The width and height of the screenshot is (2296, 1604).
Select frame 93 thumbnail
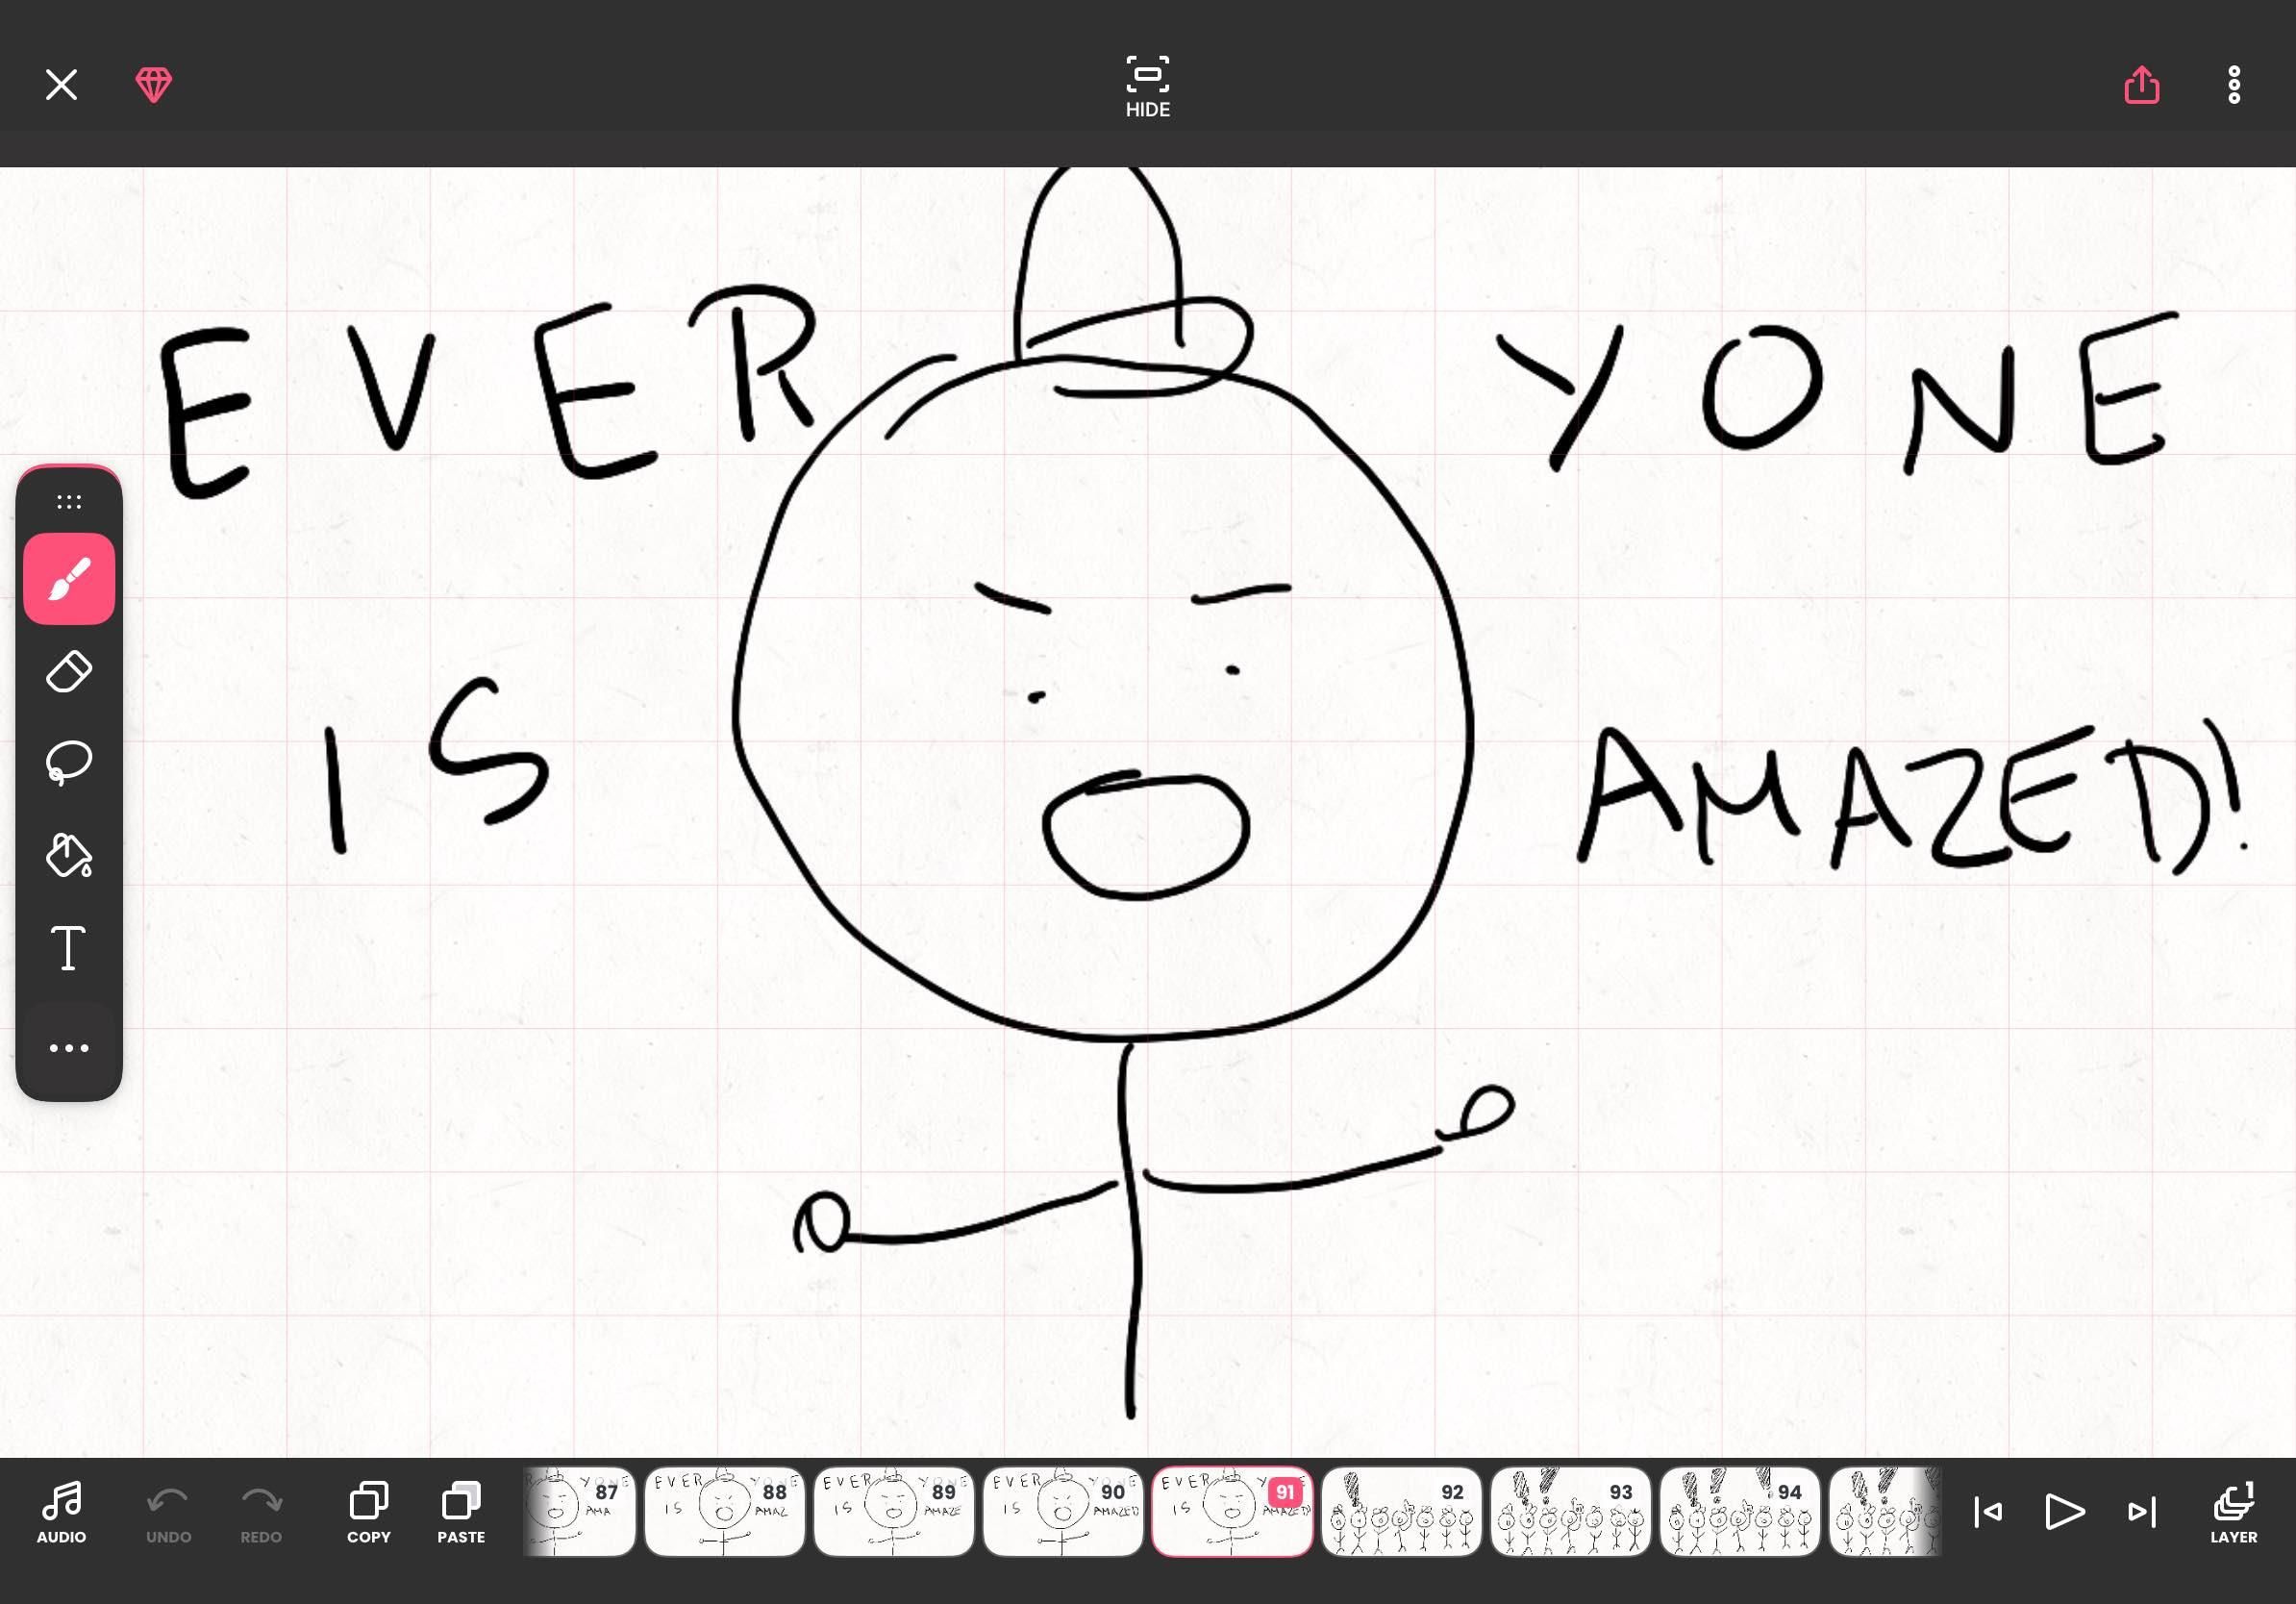point(1570,1512)
